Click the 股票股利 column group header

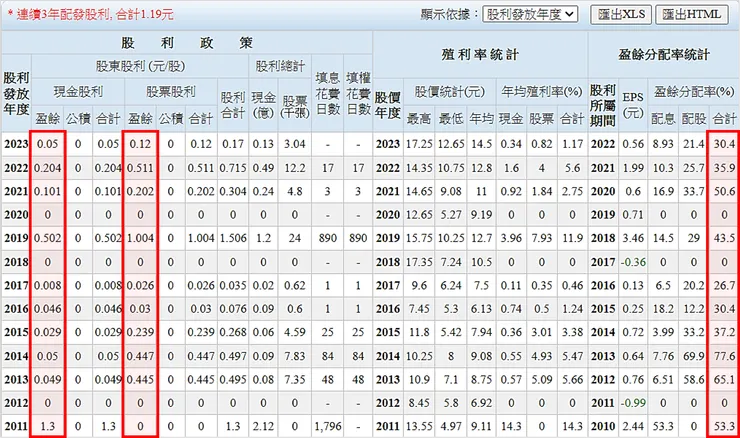pyautogui.click(x=170, y=92)
